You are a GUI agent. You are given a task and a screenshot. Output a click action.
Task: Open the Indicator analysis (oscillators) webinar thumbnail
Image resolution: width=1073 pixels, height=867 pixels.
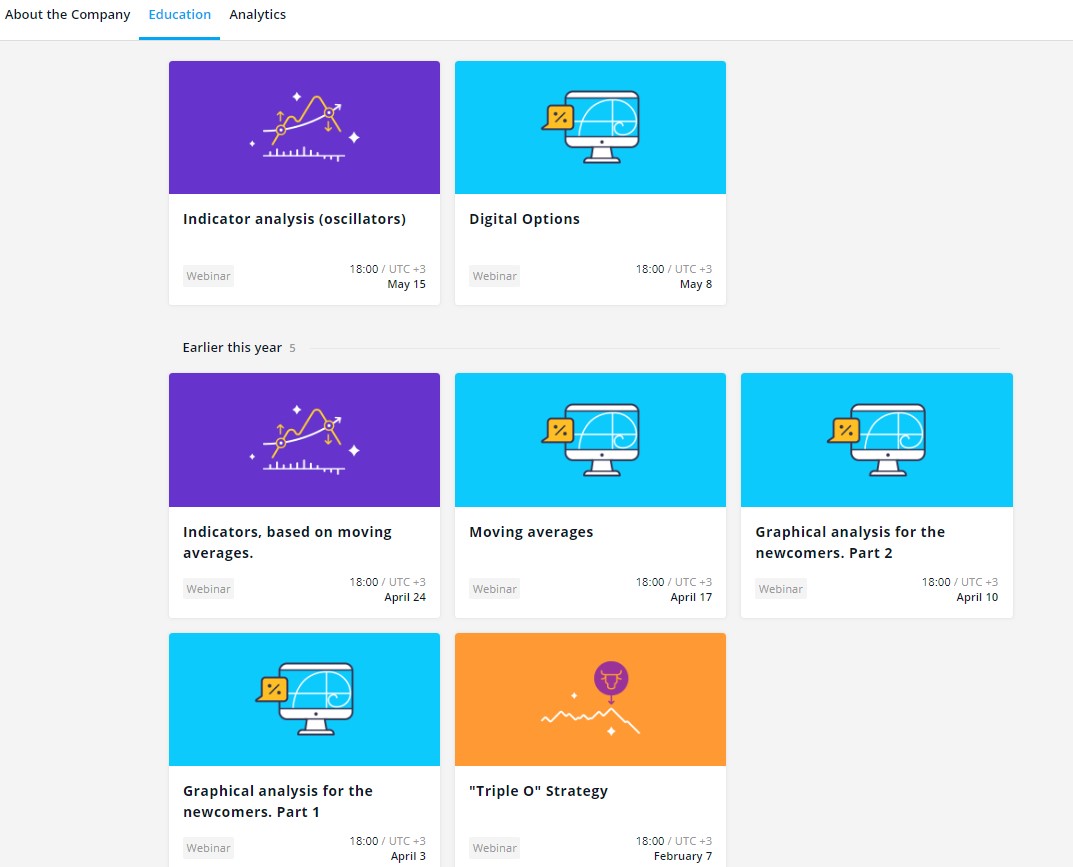pyautogui.click(x=305, y=127)
